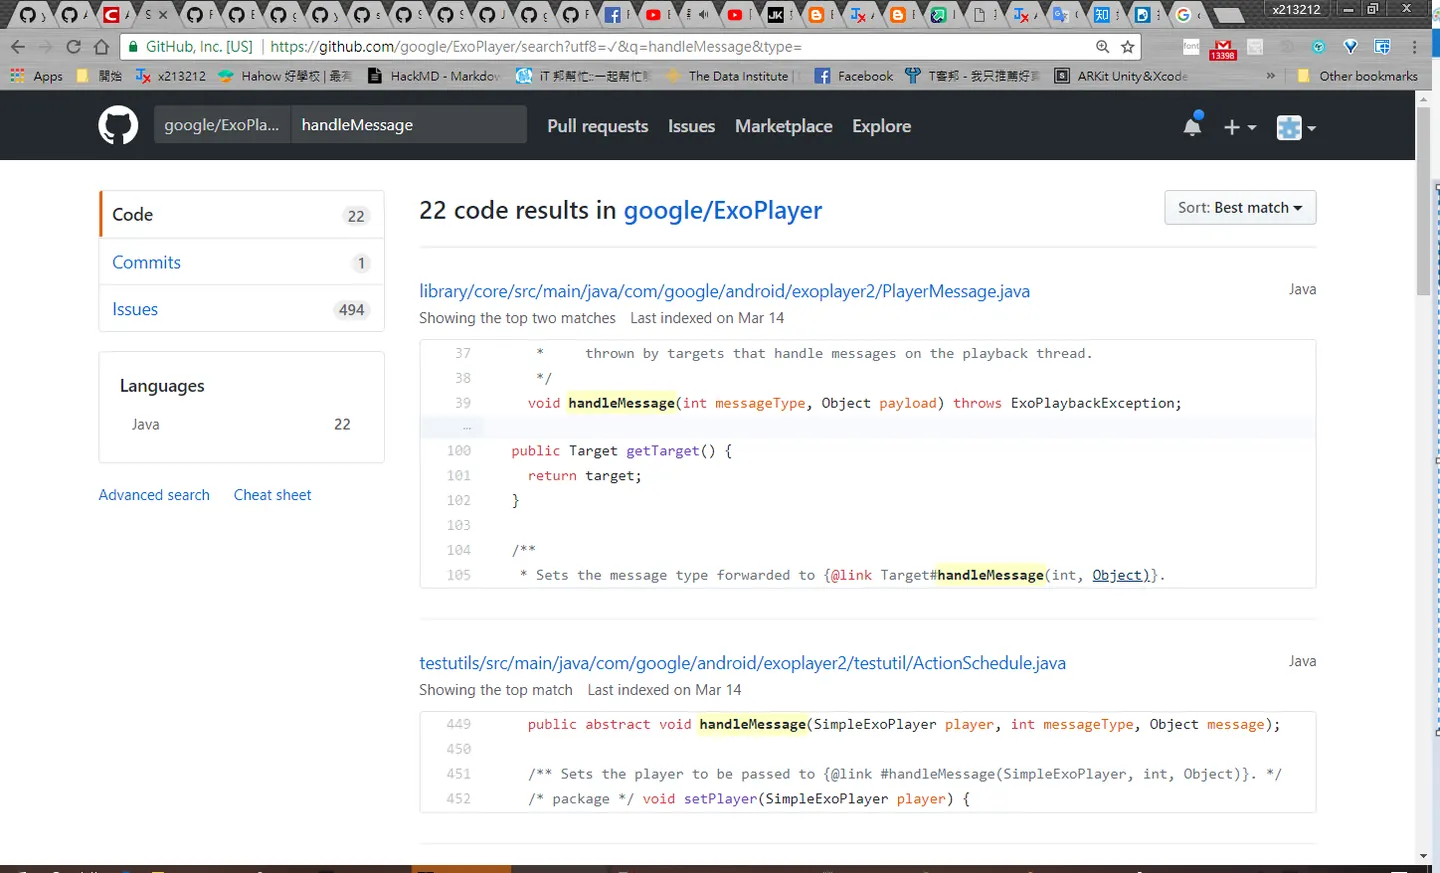The height and width of the screenshot is (873, 1440).
Task: Open the Gmail extension icon with the 13398 badge
Action: [x=1222, y=49]
